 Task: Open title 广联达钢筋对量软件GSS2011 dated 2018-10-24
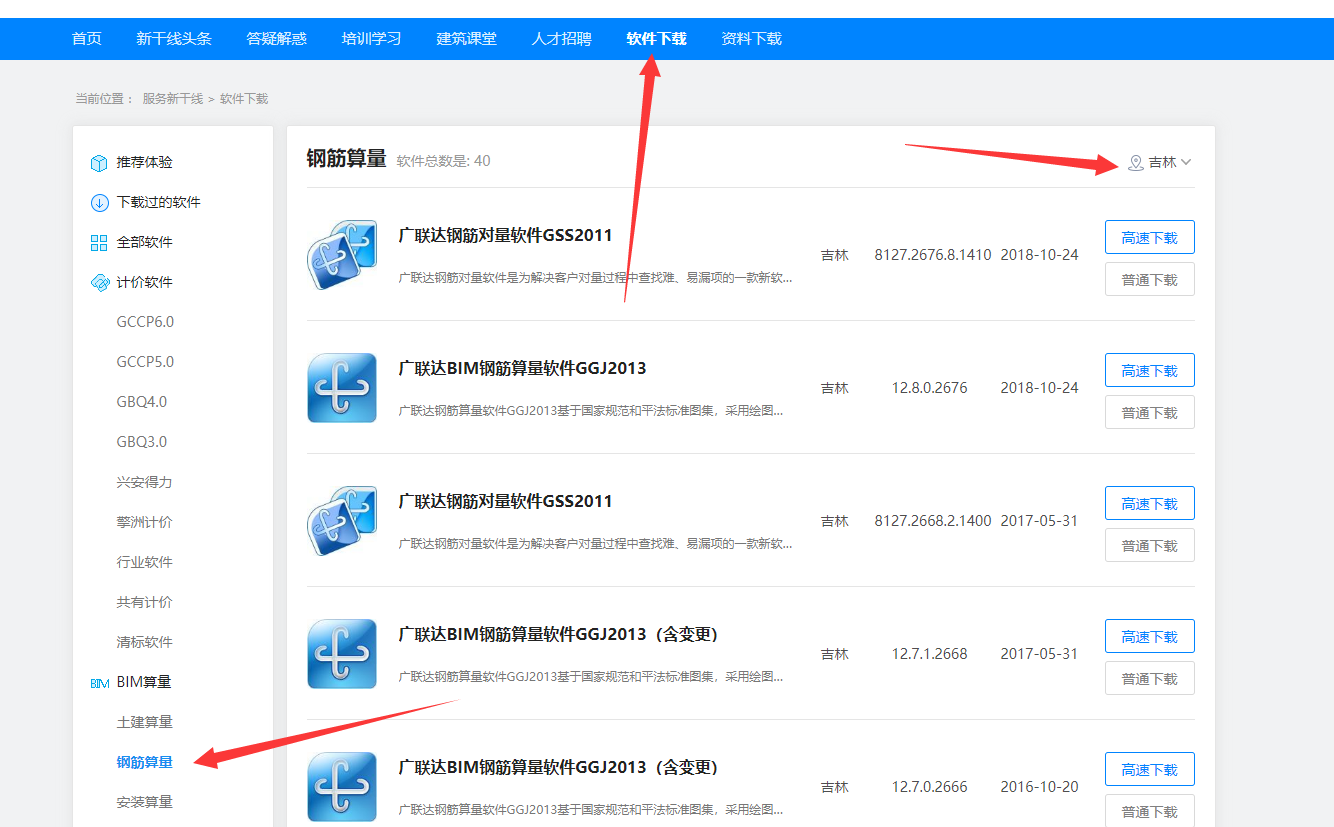coord(505,236)
